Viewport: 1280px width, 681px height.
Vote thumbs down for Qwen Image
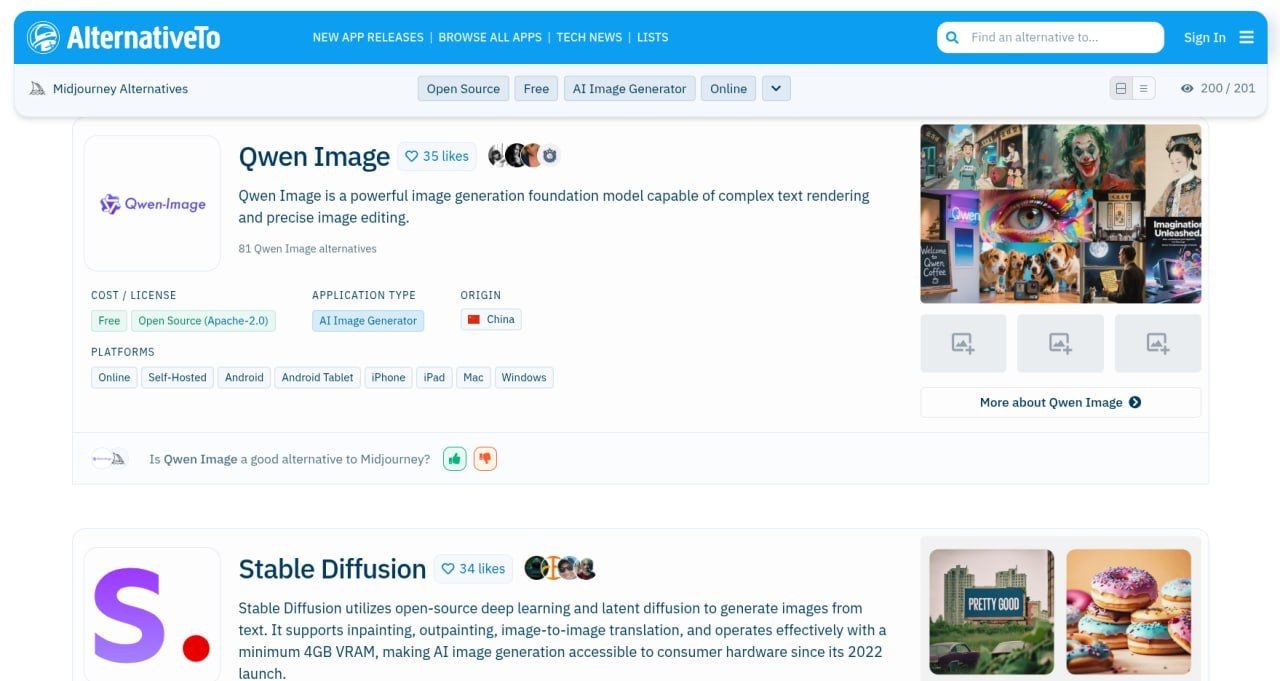tap(485, 459)
